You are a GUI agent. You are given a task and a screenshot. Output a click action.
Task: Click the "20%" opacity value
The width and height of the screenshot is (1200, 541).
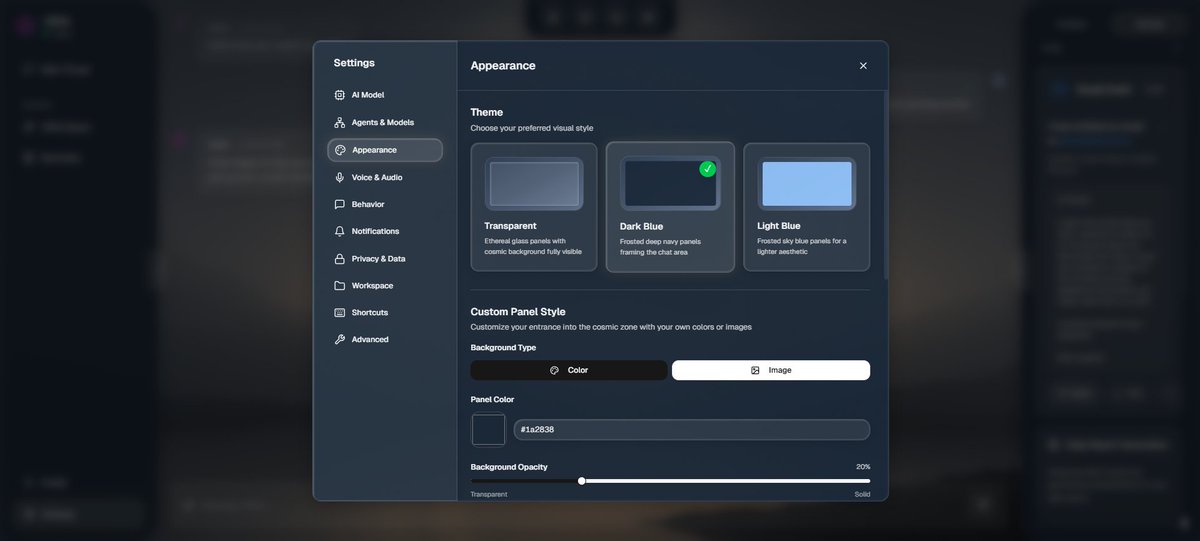point(863,467)
